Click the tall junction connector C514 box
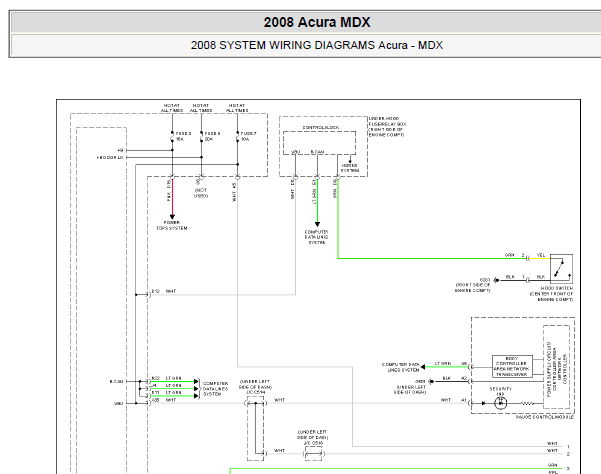This screenshot has height=474, width=601. point(256,428)
